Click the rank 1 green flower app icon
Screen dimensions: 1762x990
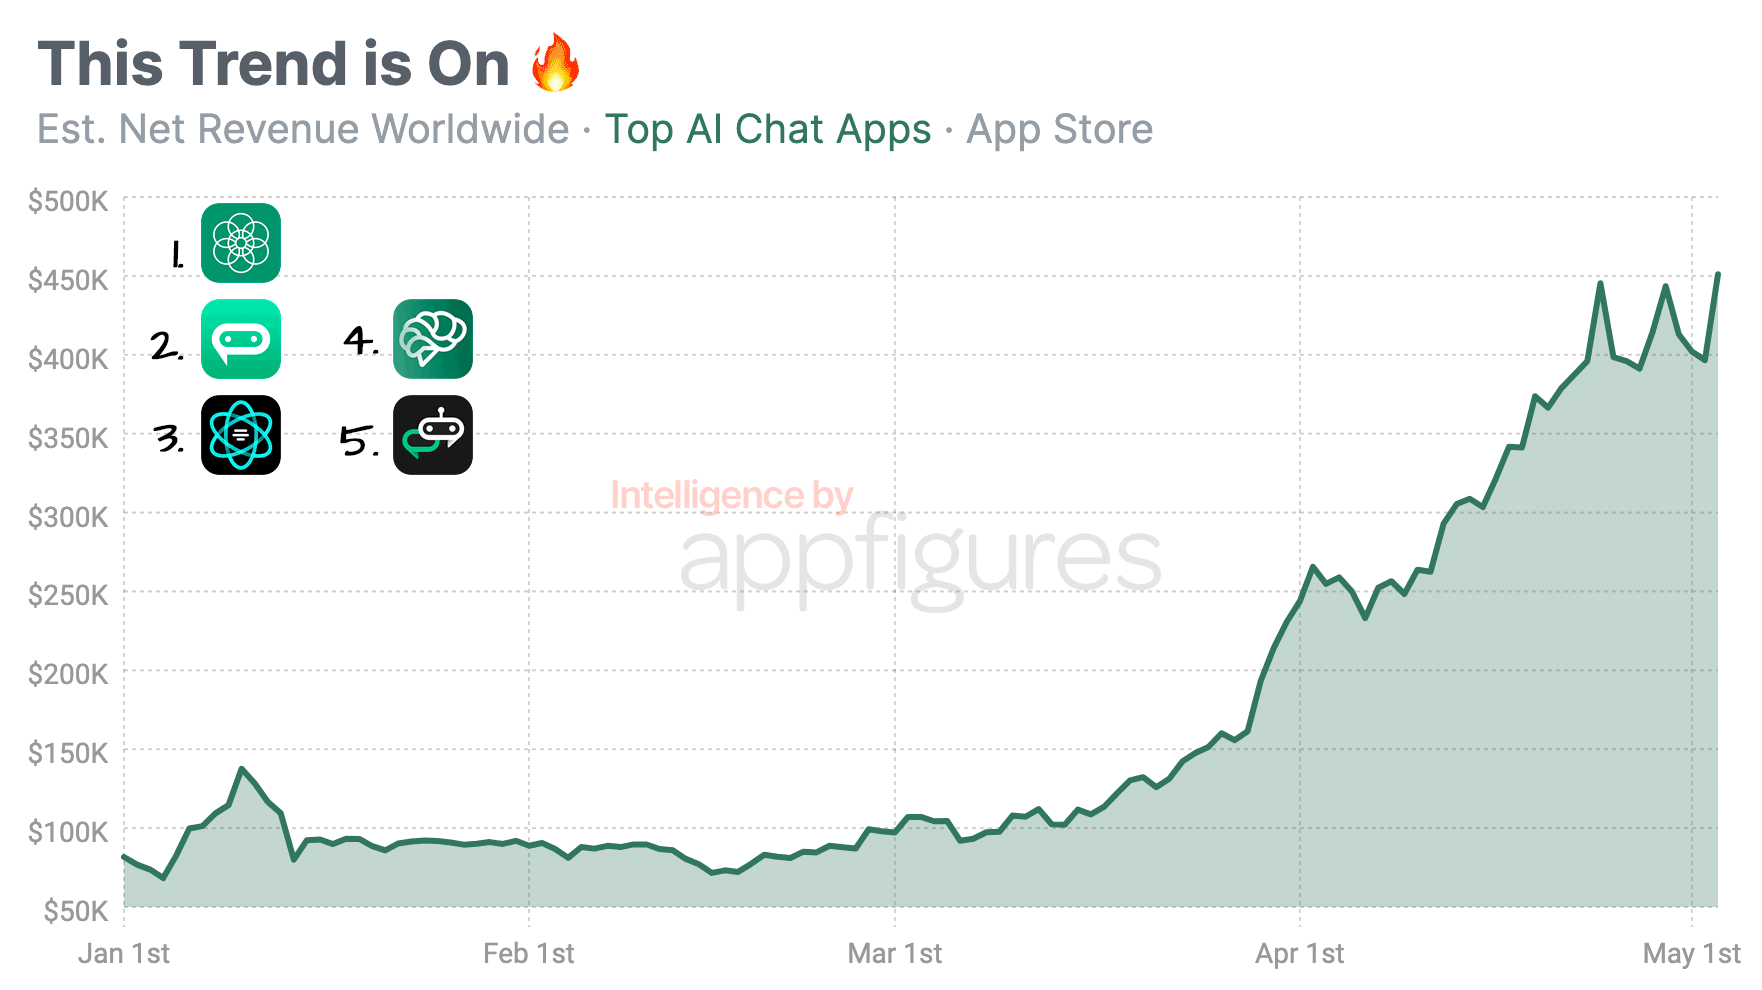coord(241,243)
